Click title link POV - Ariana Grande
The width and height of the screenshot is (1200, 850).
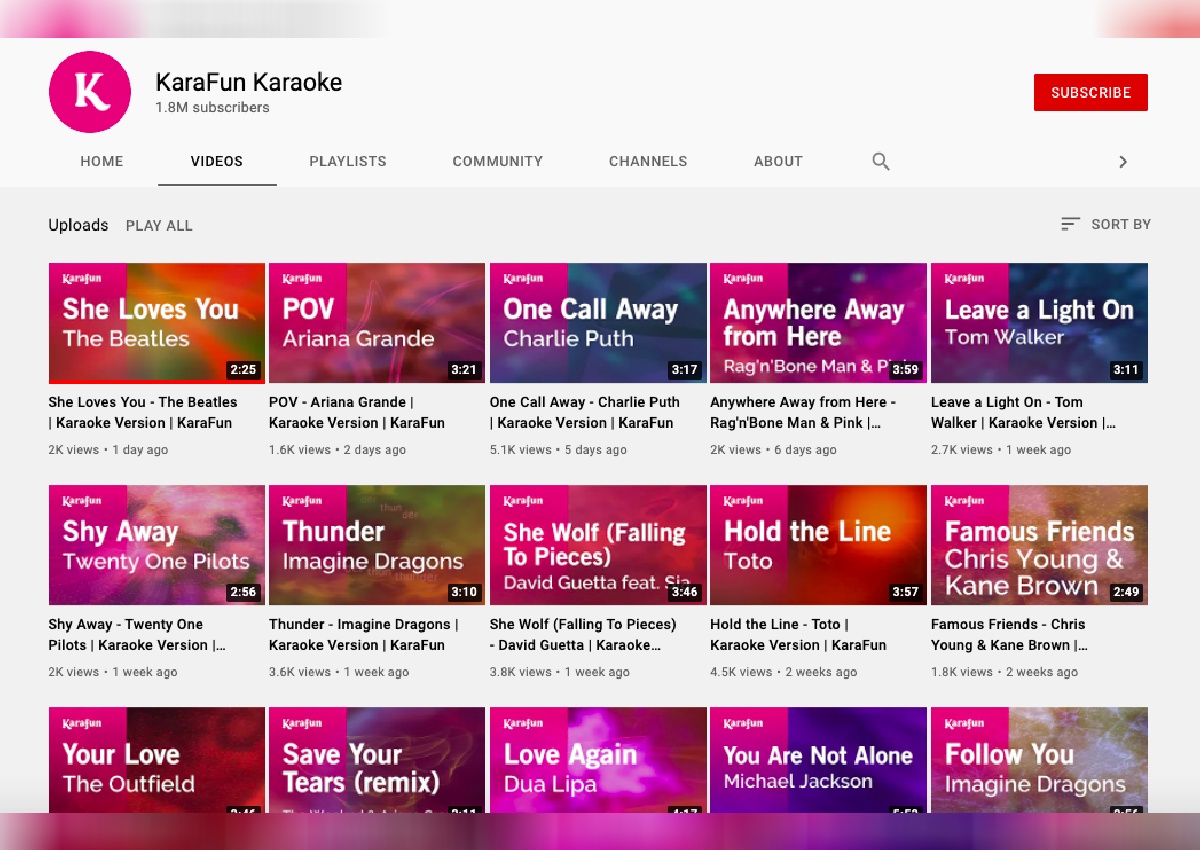pyautogui.click(x=357, y=412)
